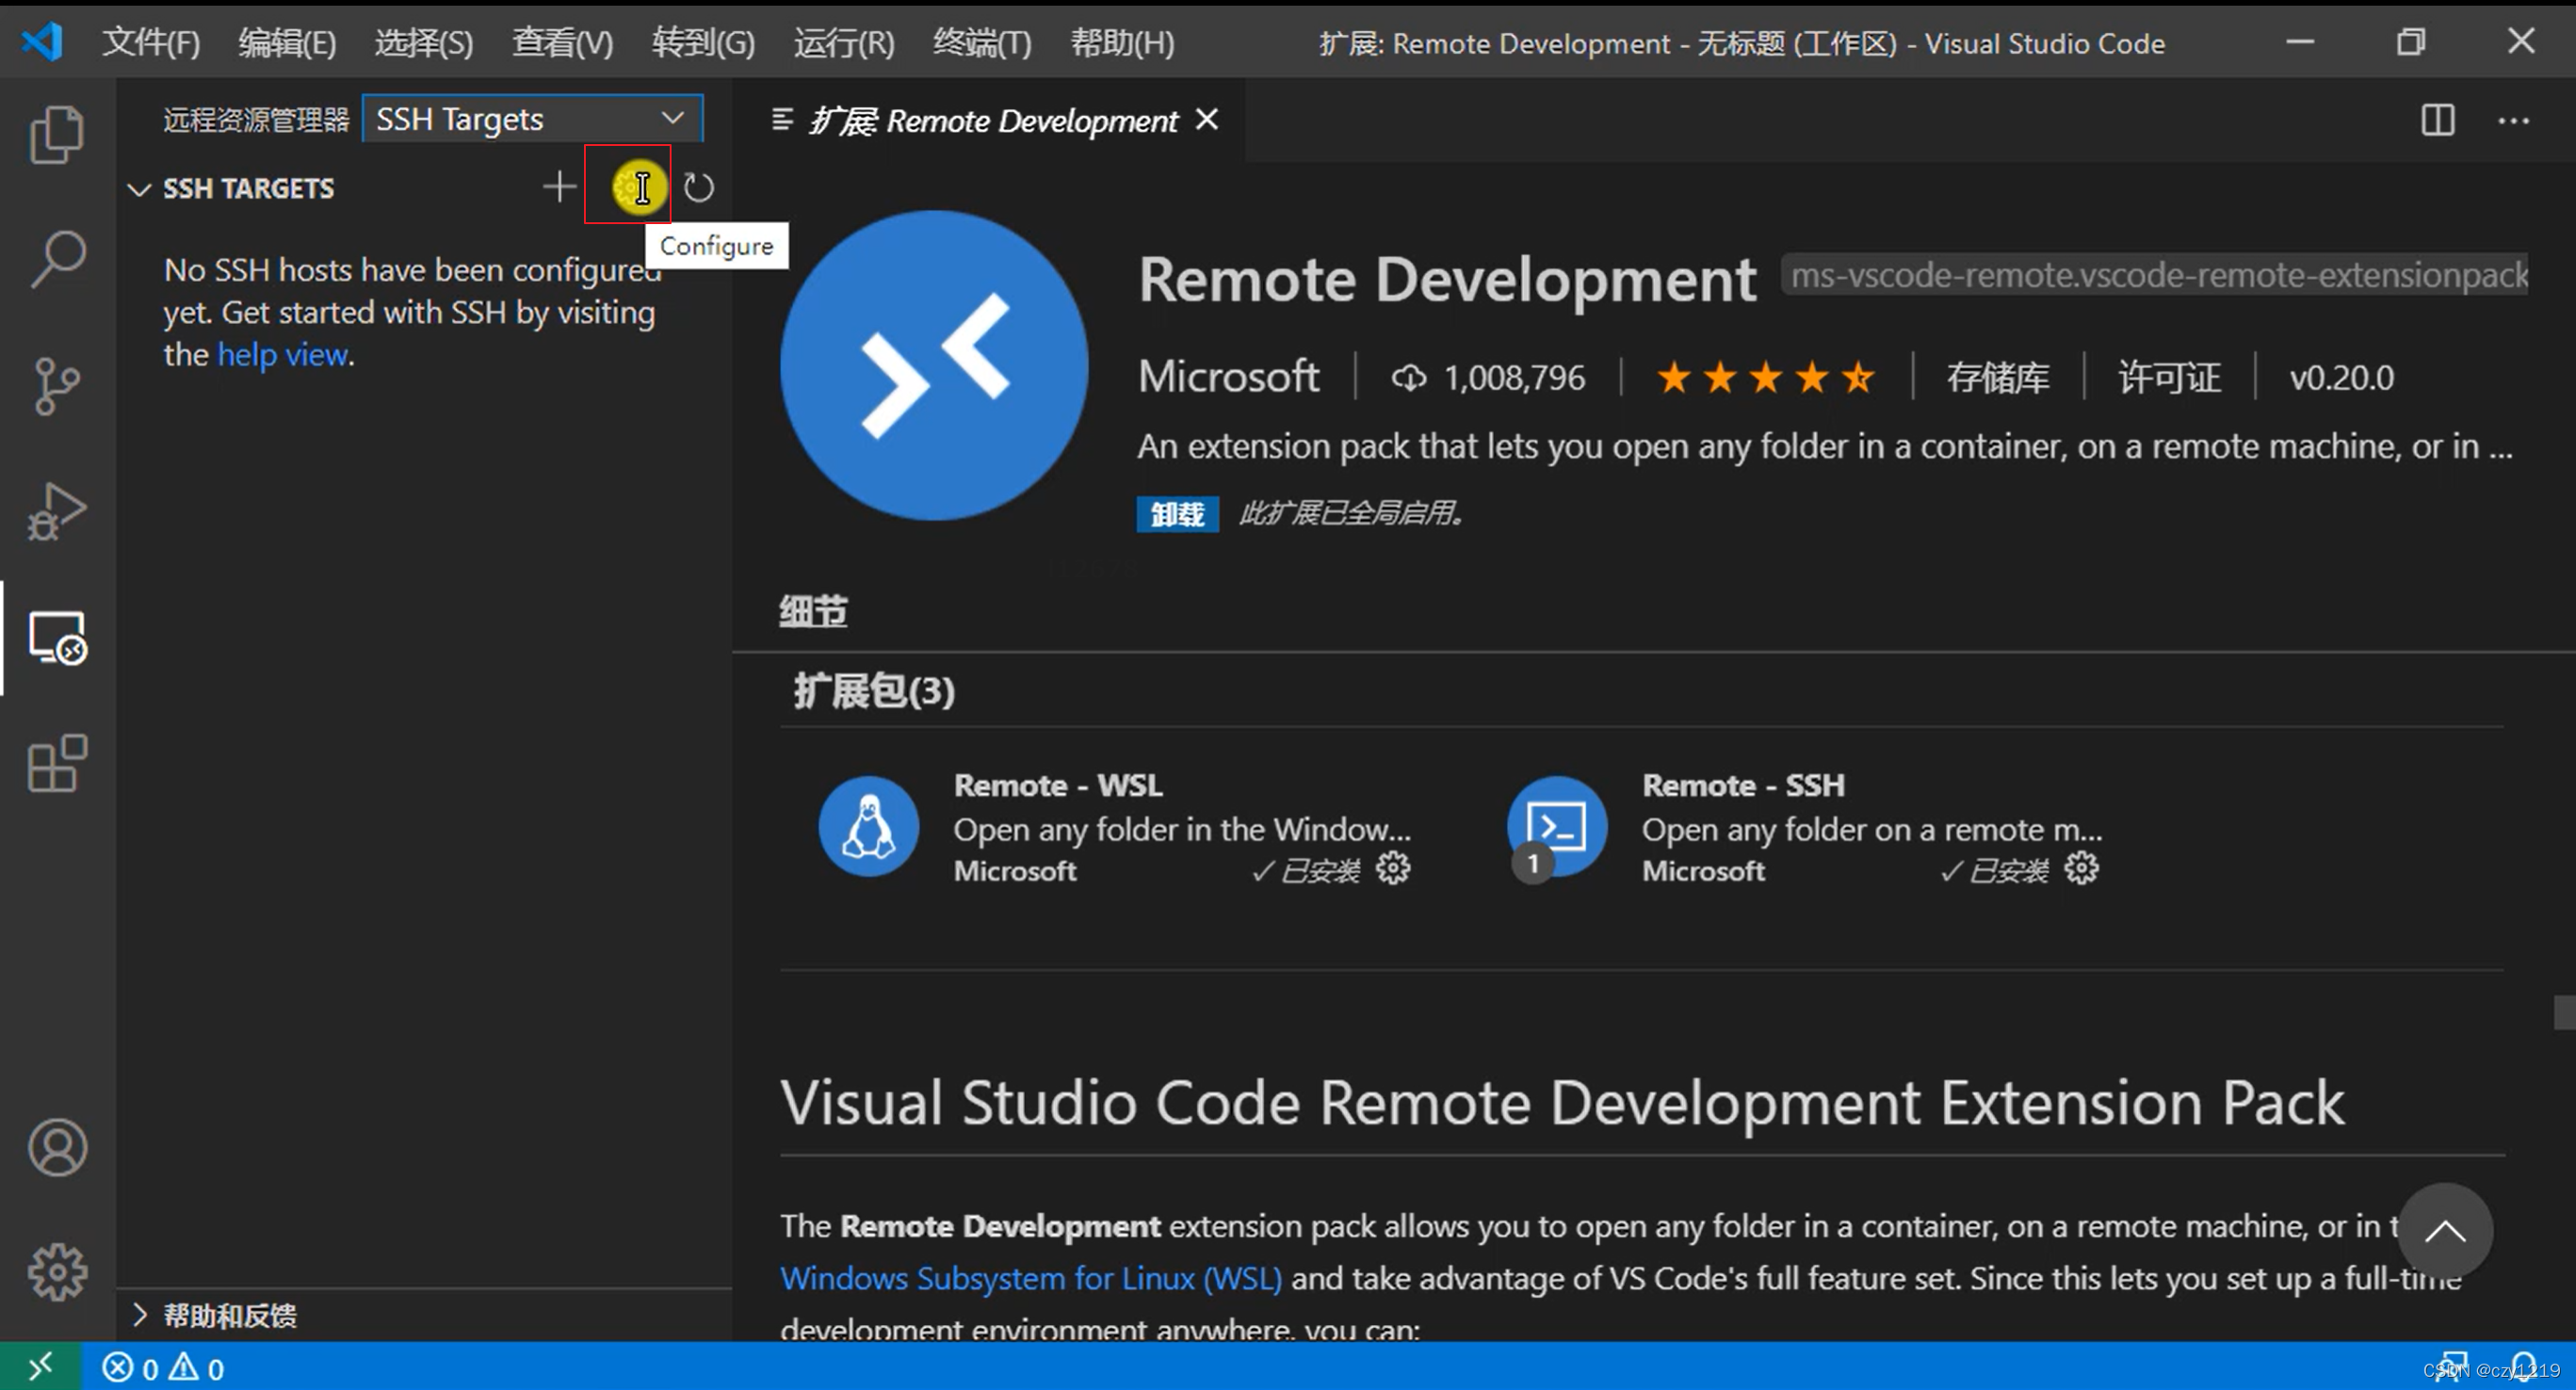The height and width of the screenshot is (1390, 2576).
Task: Open the Source Control view
Action: point(57,386)
